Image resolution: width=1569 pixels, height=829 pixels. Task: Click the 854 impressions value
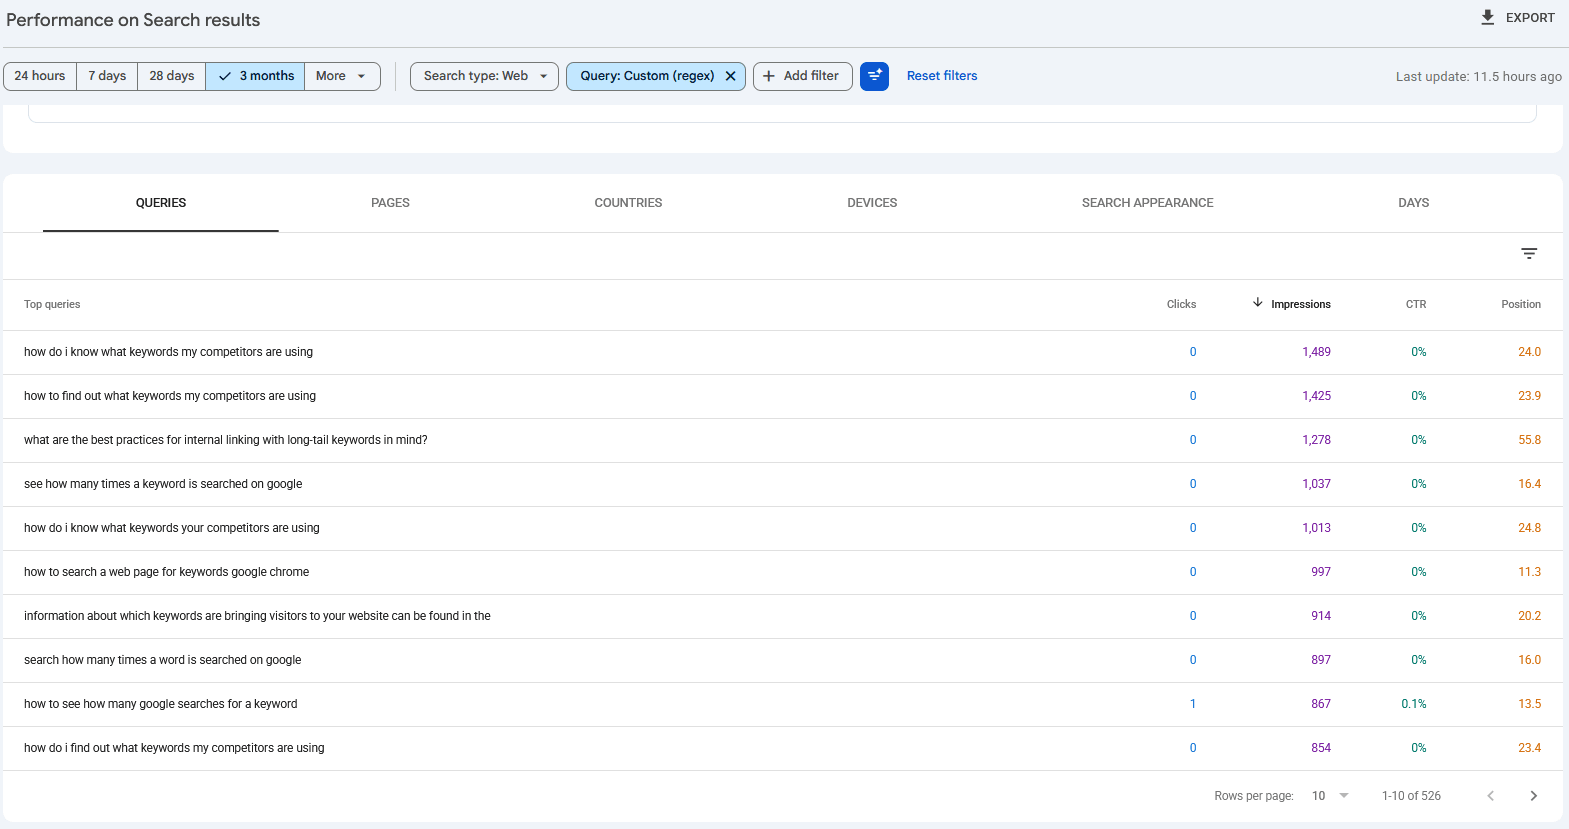[1321, 748]
